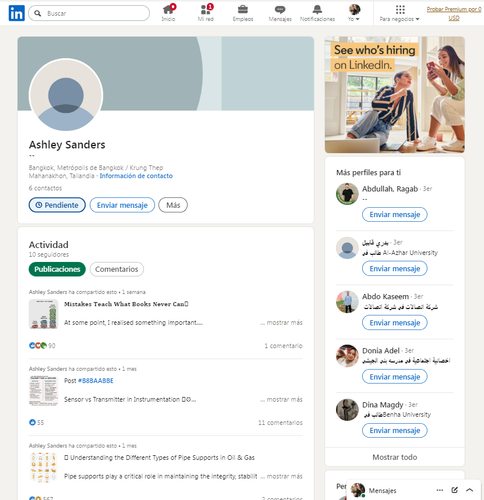Open Dina Magdy avatar
The image size is (484, 500).
(x=347, y=410)
